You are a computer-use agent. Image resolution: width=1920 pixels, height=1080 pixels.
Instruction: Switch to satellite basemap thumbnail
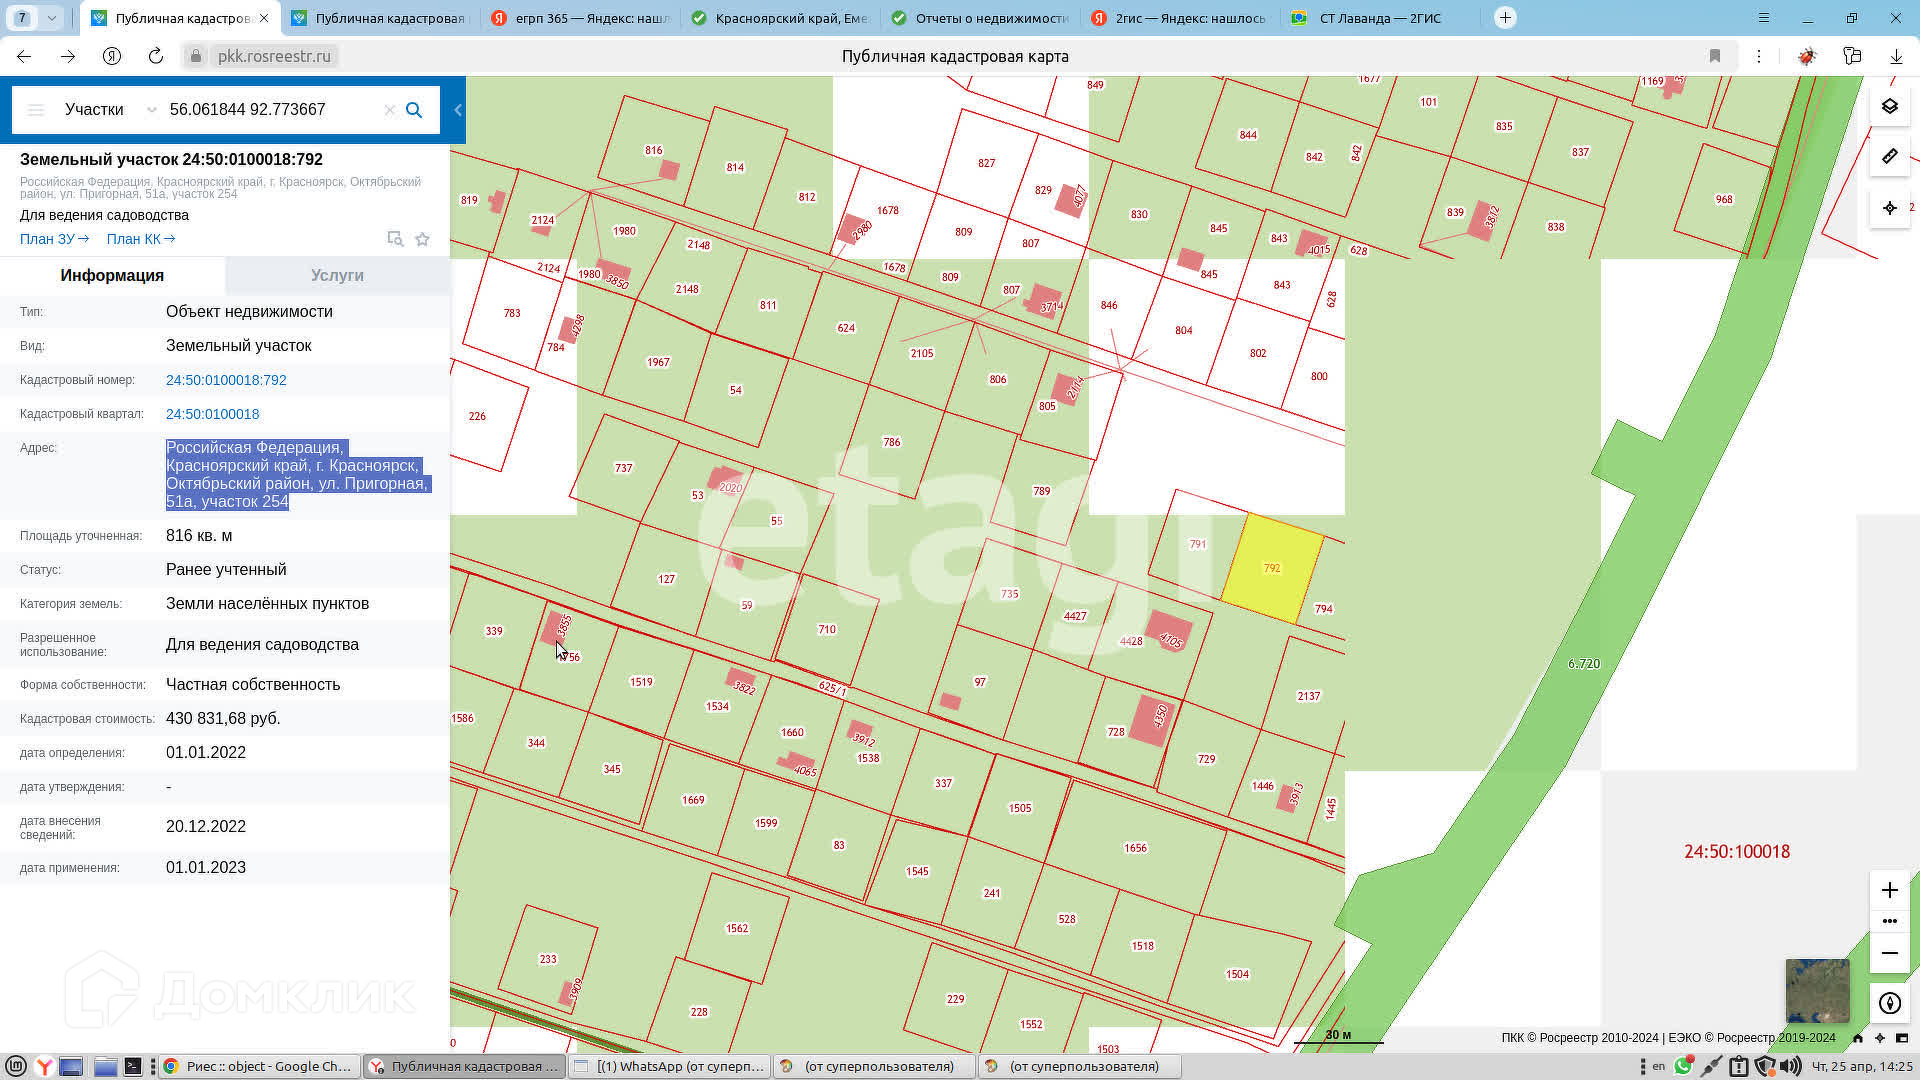(x=1817, y=990)
